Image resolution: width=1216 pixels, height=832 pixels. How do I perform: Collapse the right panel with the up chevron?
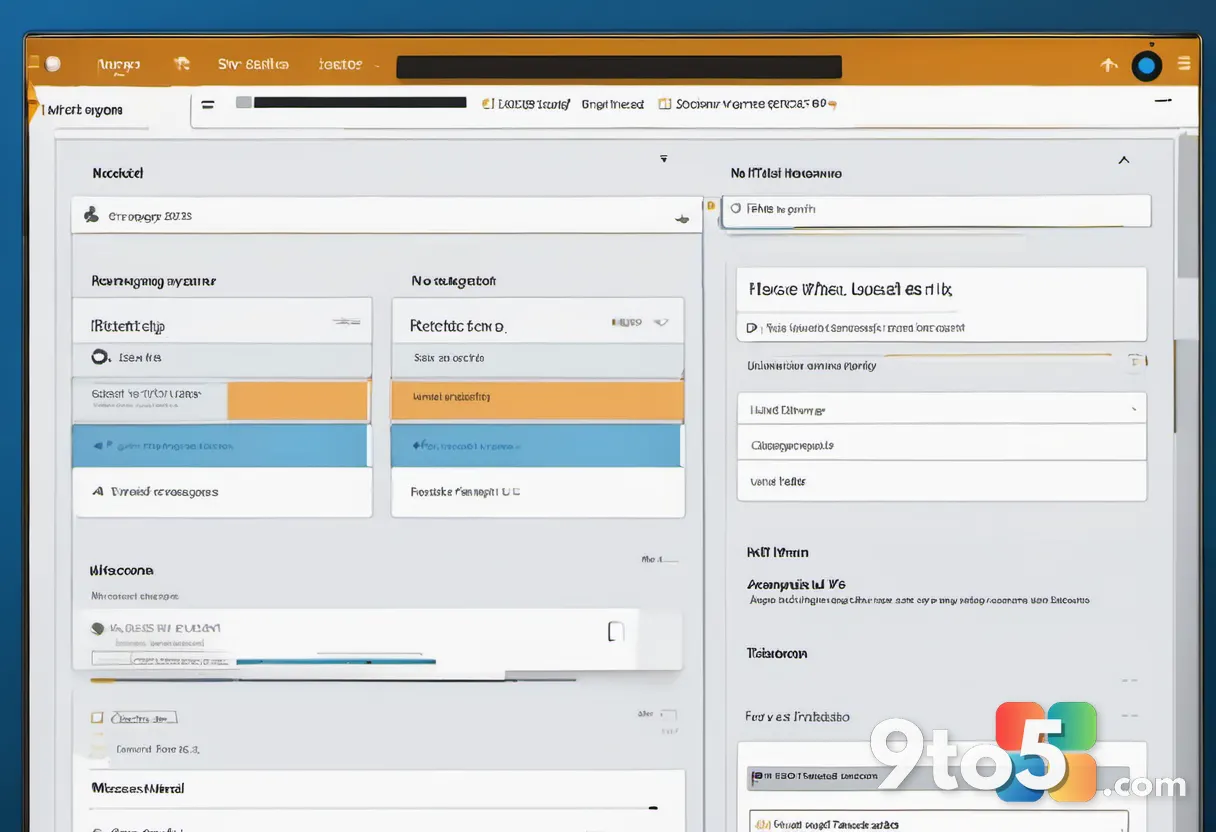coord(1123,160)
